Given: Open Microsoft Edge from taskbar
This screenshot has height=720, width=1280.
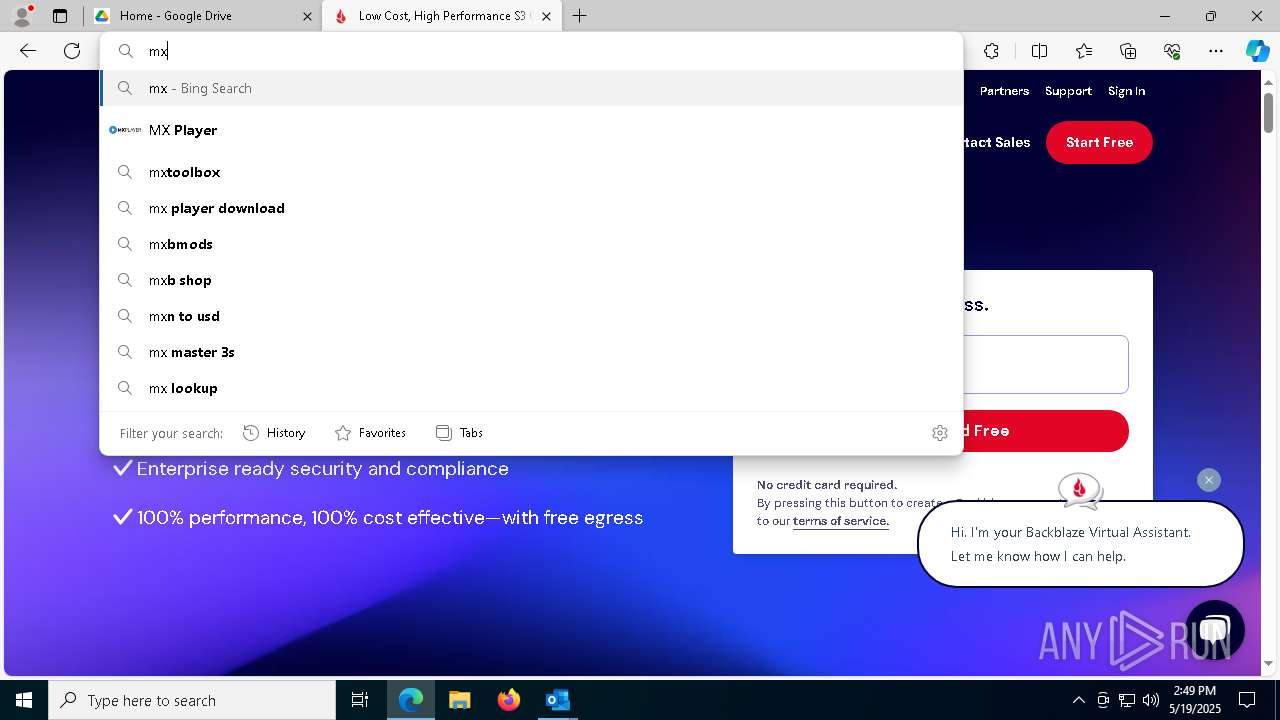Looking at the screenshot, I should click(411, 700).
